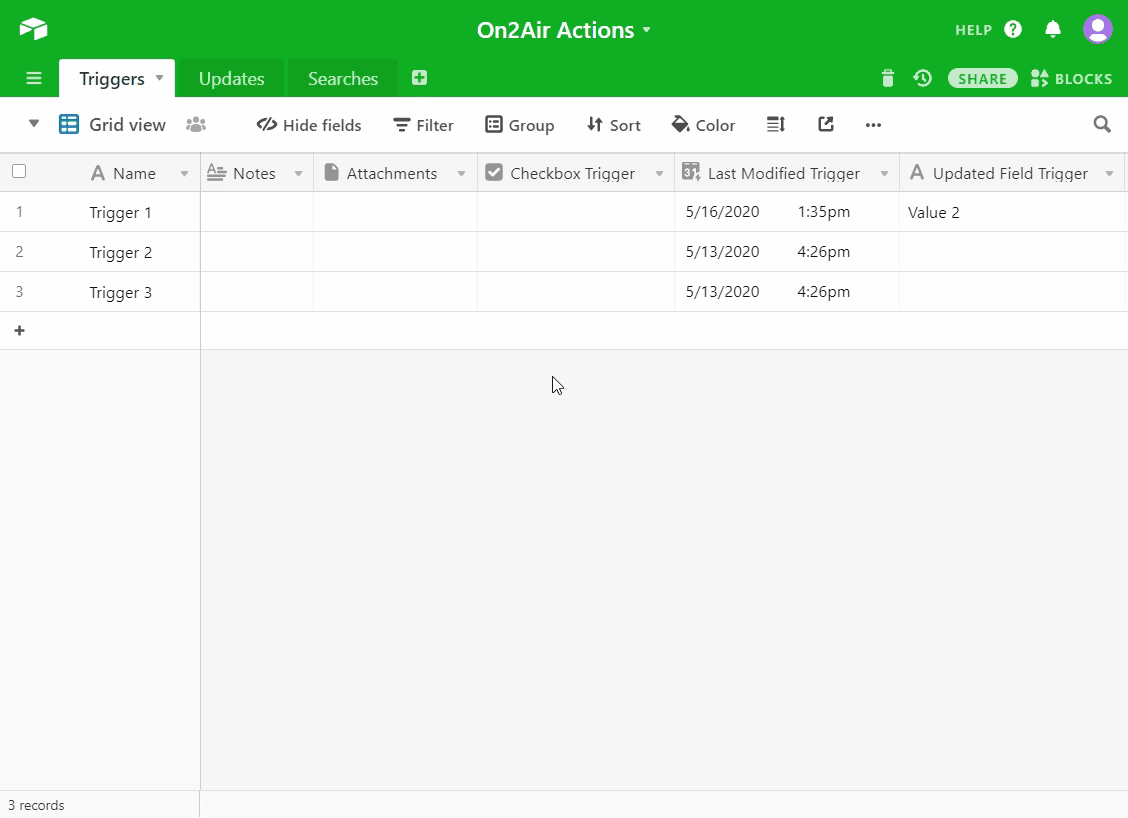Open base revision history icon
1128x818 pixels.
(x=922, y=78)
